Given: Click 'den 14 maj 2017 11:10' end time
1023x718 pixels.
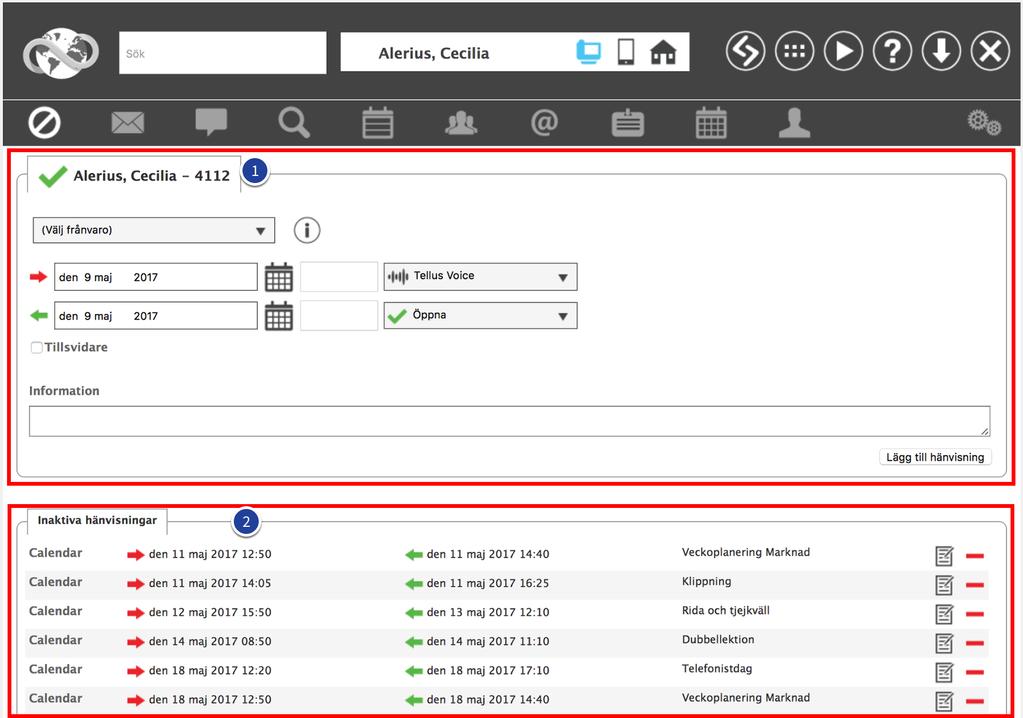Looking at the screenshot, I should click(488, 641).
